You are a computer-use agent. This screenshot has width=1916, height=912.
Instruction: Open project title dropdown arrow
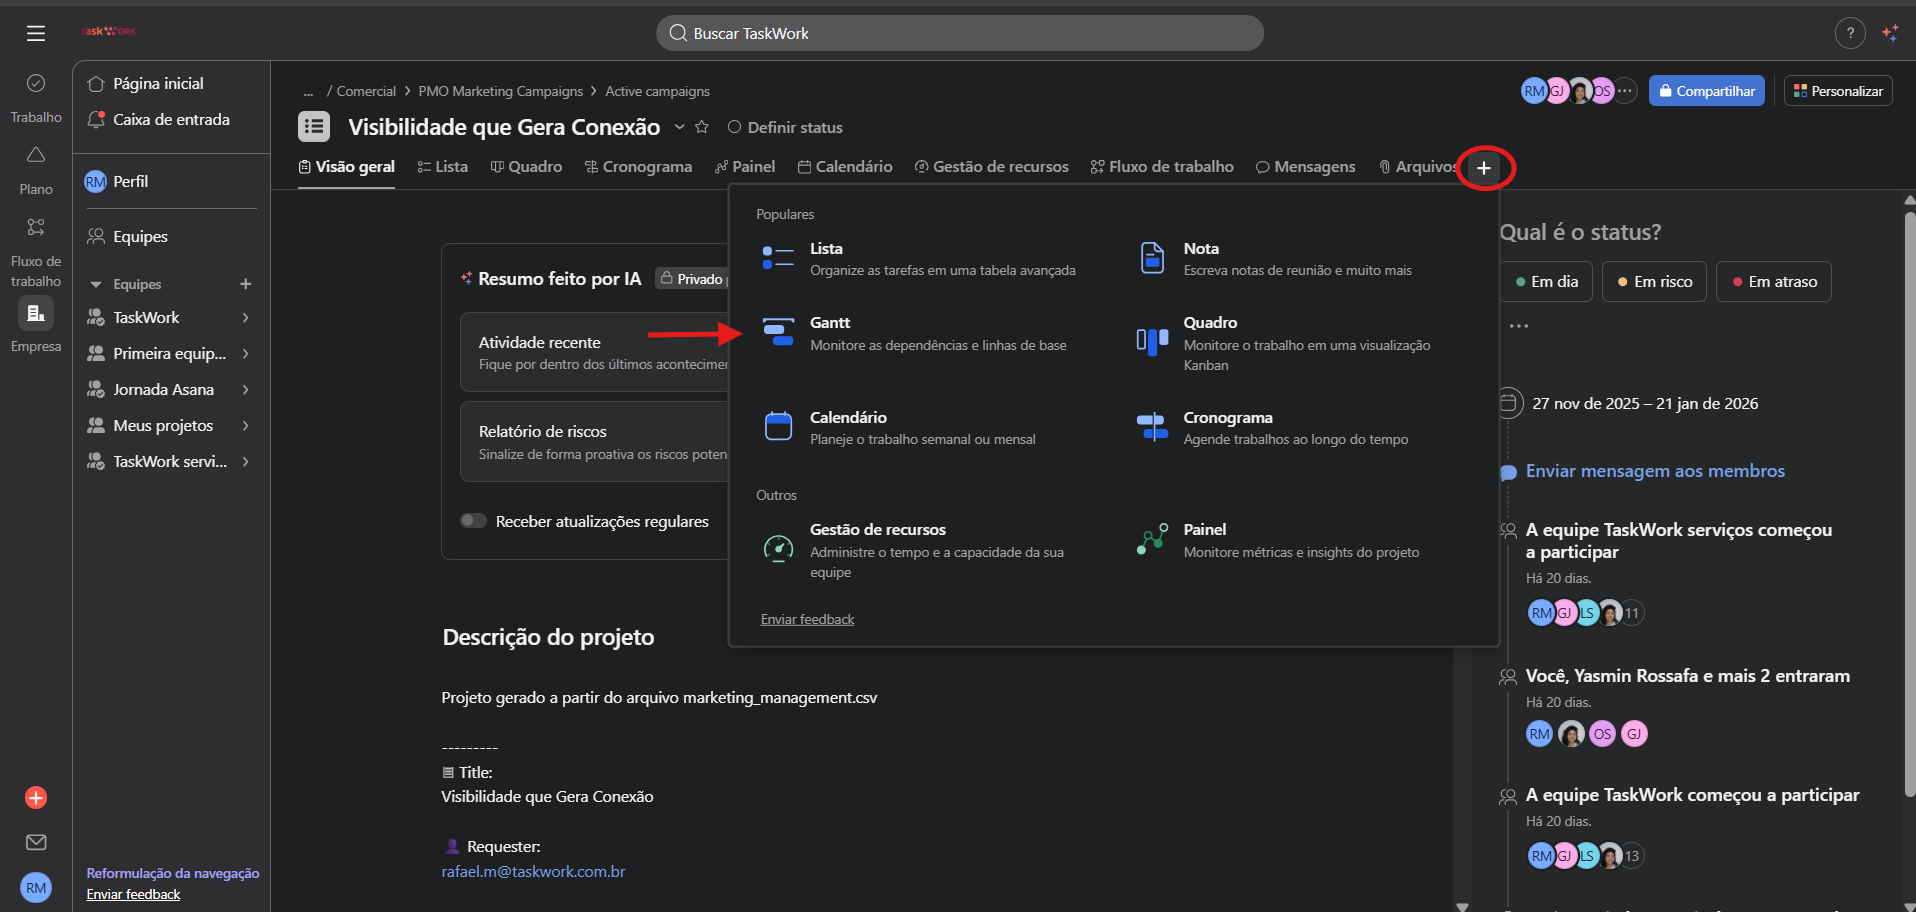click(679, 127)
